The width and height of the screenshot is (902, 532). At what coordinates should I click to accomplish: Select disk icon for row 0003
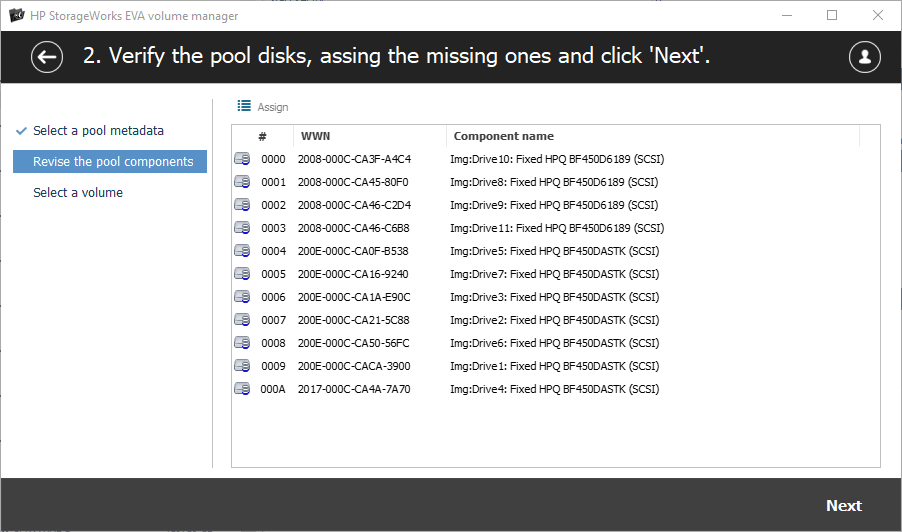coord(242,228)
